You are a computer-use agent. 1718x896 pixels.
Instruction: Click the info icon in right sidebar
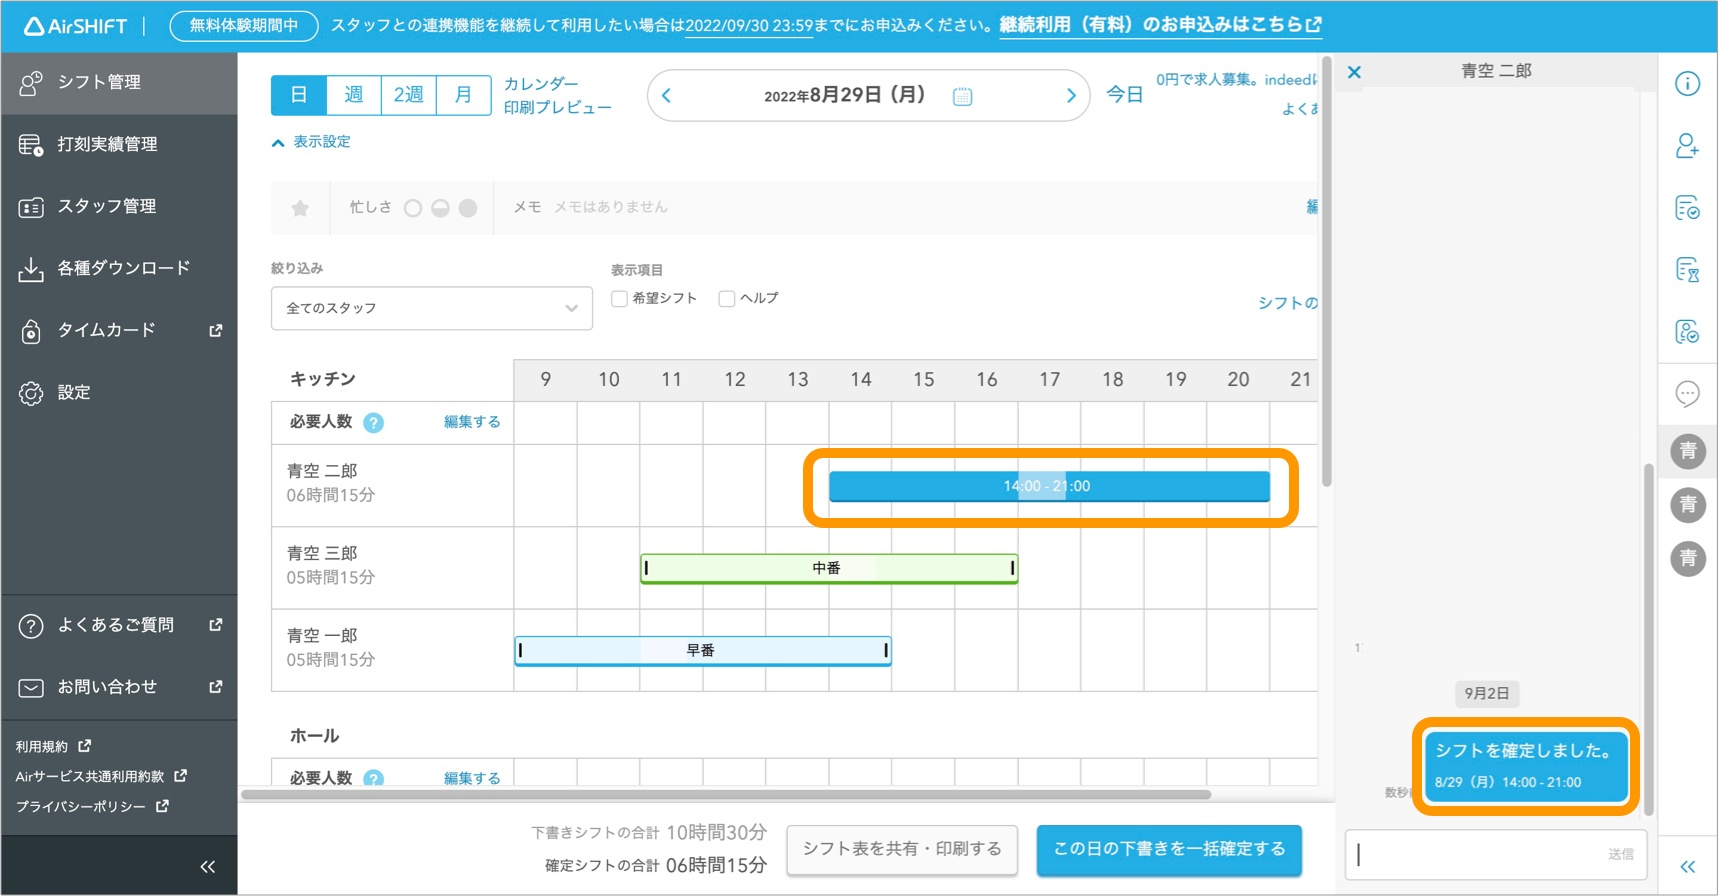click(1687, 84)
